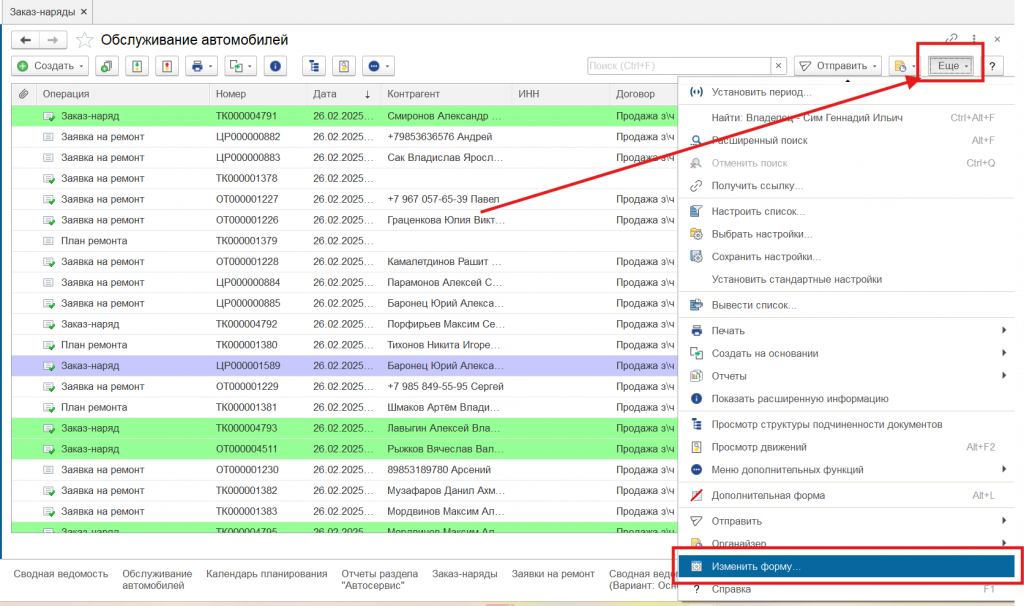Click the blue info circle toolbar icon

(275, 66)
